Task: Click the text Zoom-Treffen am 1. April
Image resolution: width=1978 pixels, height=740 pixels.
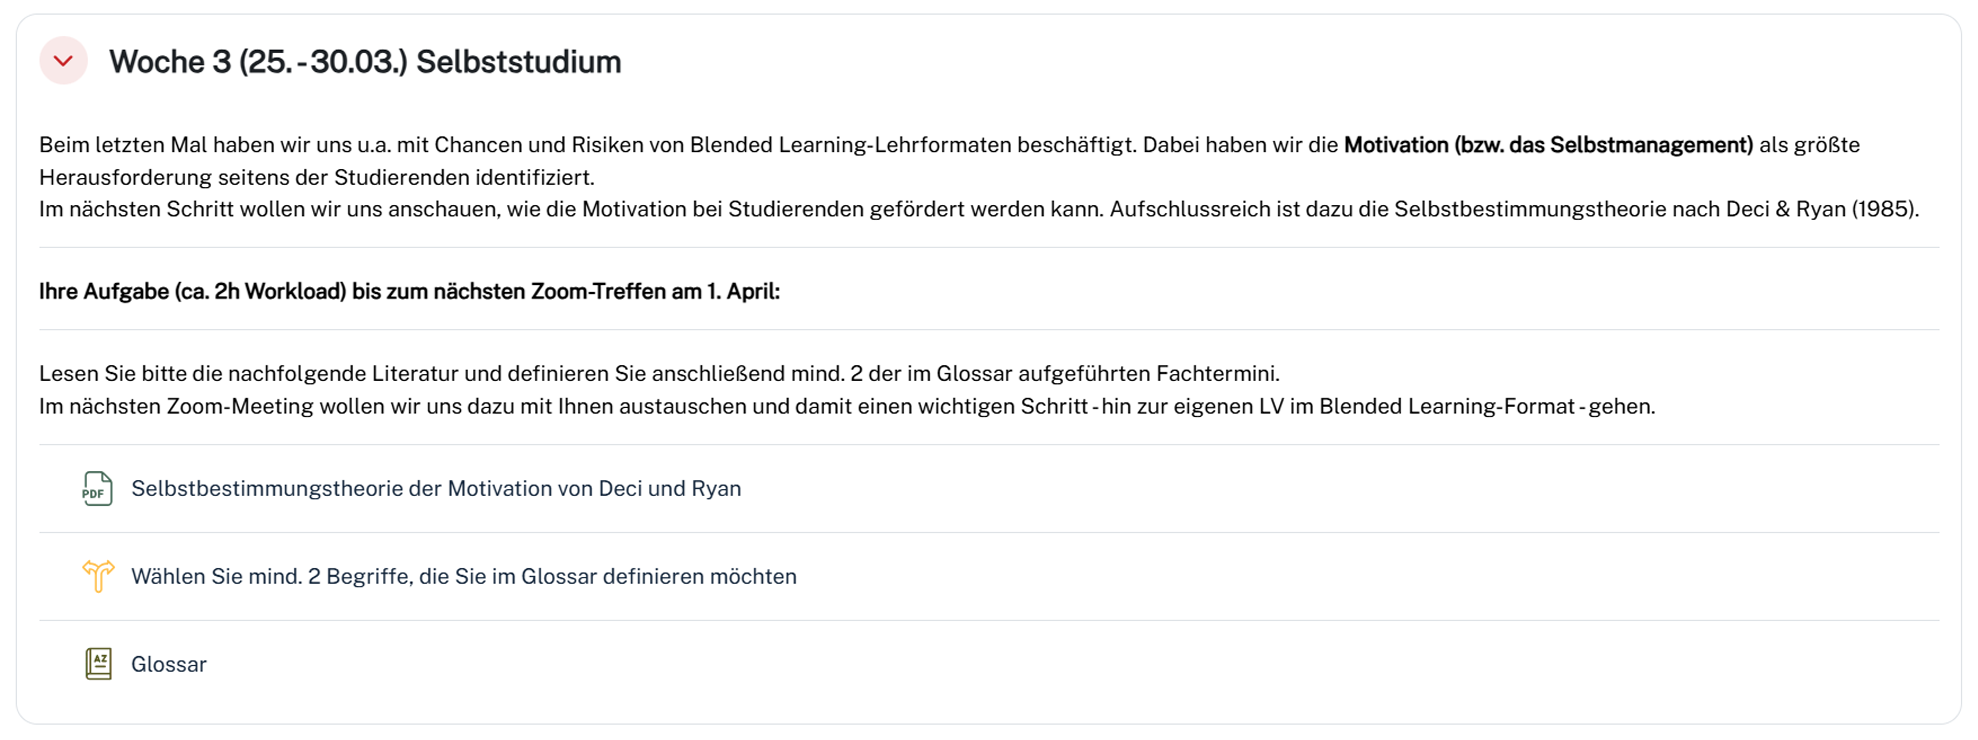Action: click(x=655, y=291)
